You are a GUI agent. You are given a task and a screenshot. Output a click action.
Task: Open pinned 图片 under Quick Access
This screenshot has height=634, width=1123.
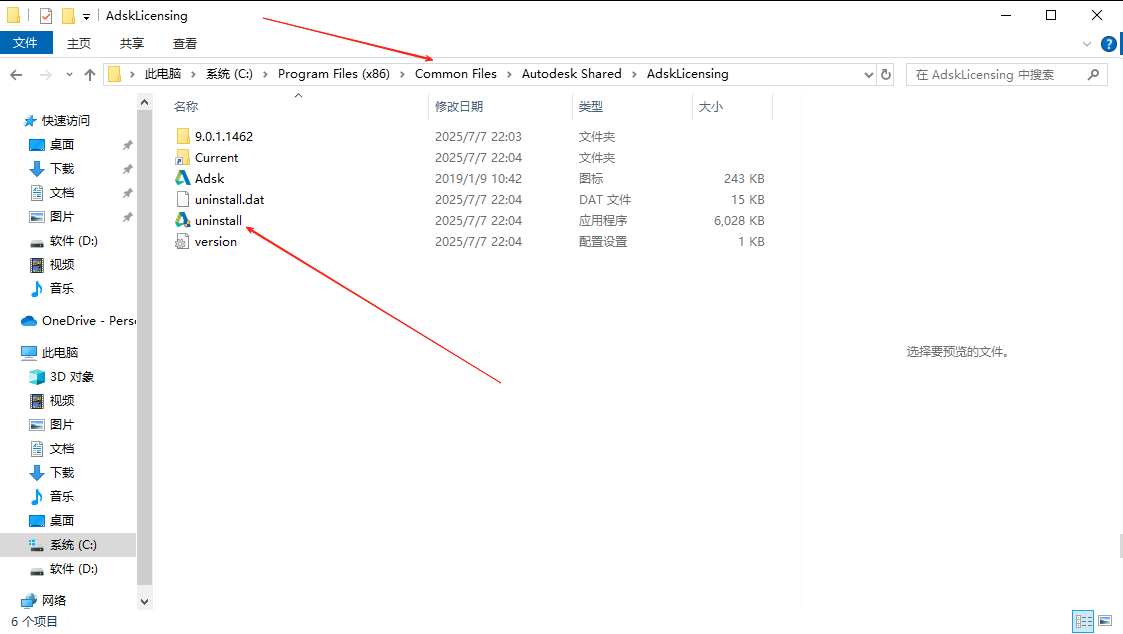62,216
